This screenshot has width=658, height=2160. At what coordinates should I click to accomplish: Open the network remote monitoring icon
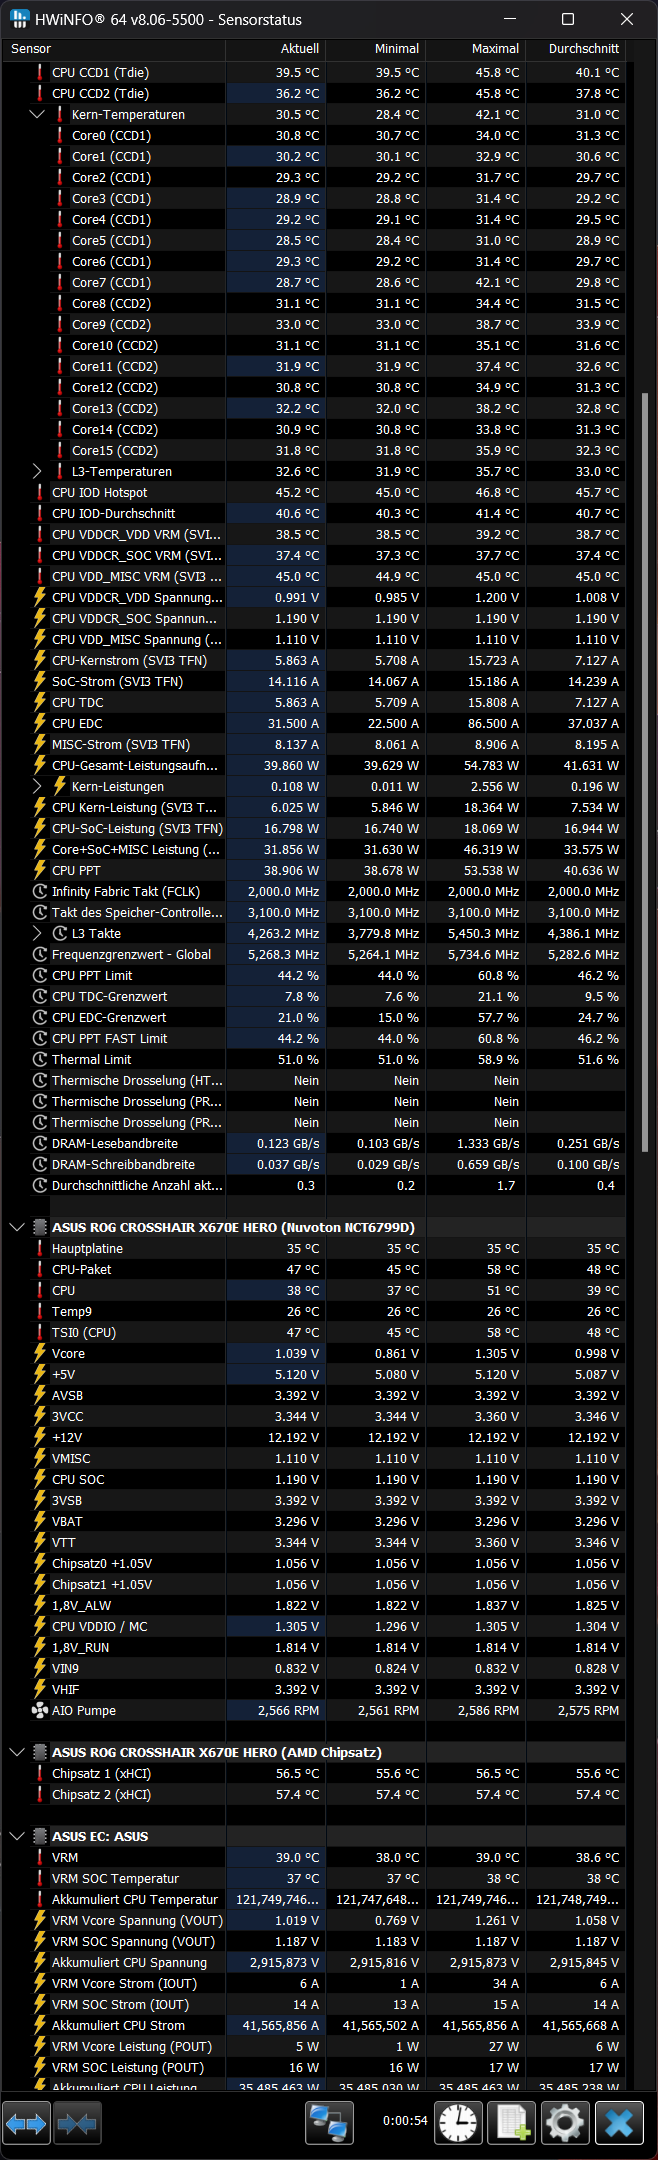[x=329, y=2123]
